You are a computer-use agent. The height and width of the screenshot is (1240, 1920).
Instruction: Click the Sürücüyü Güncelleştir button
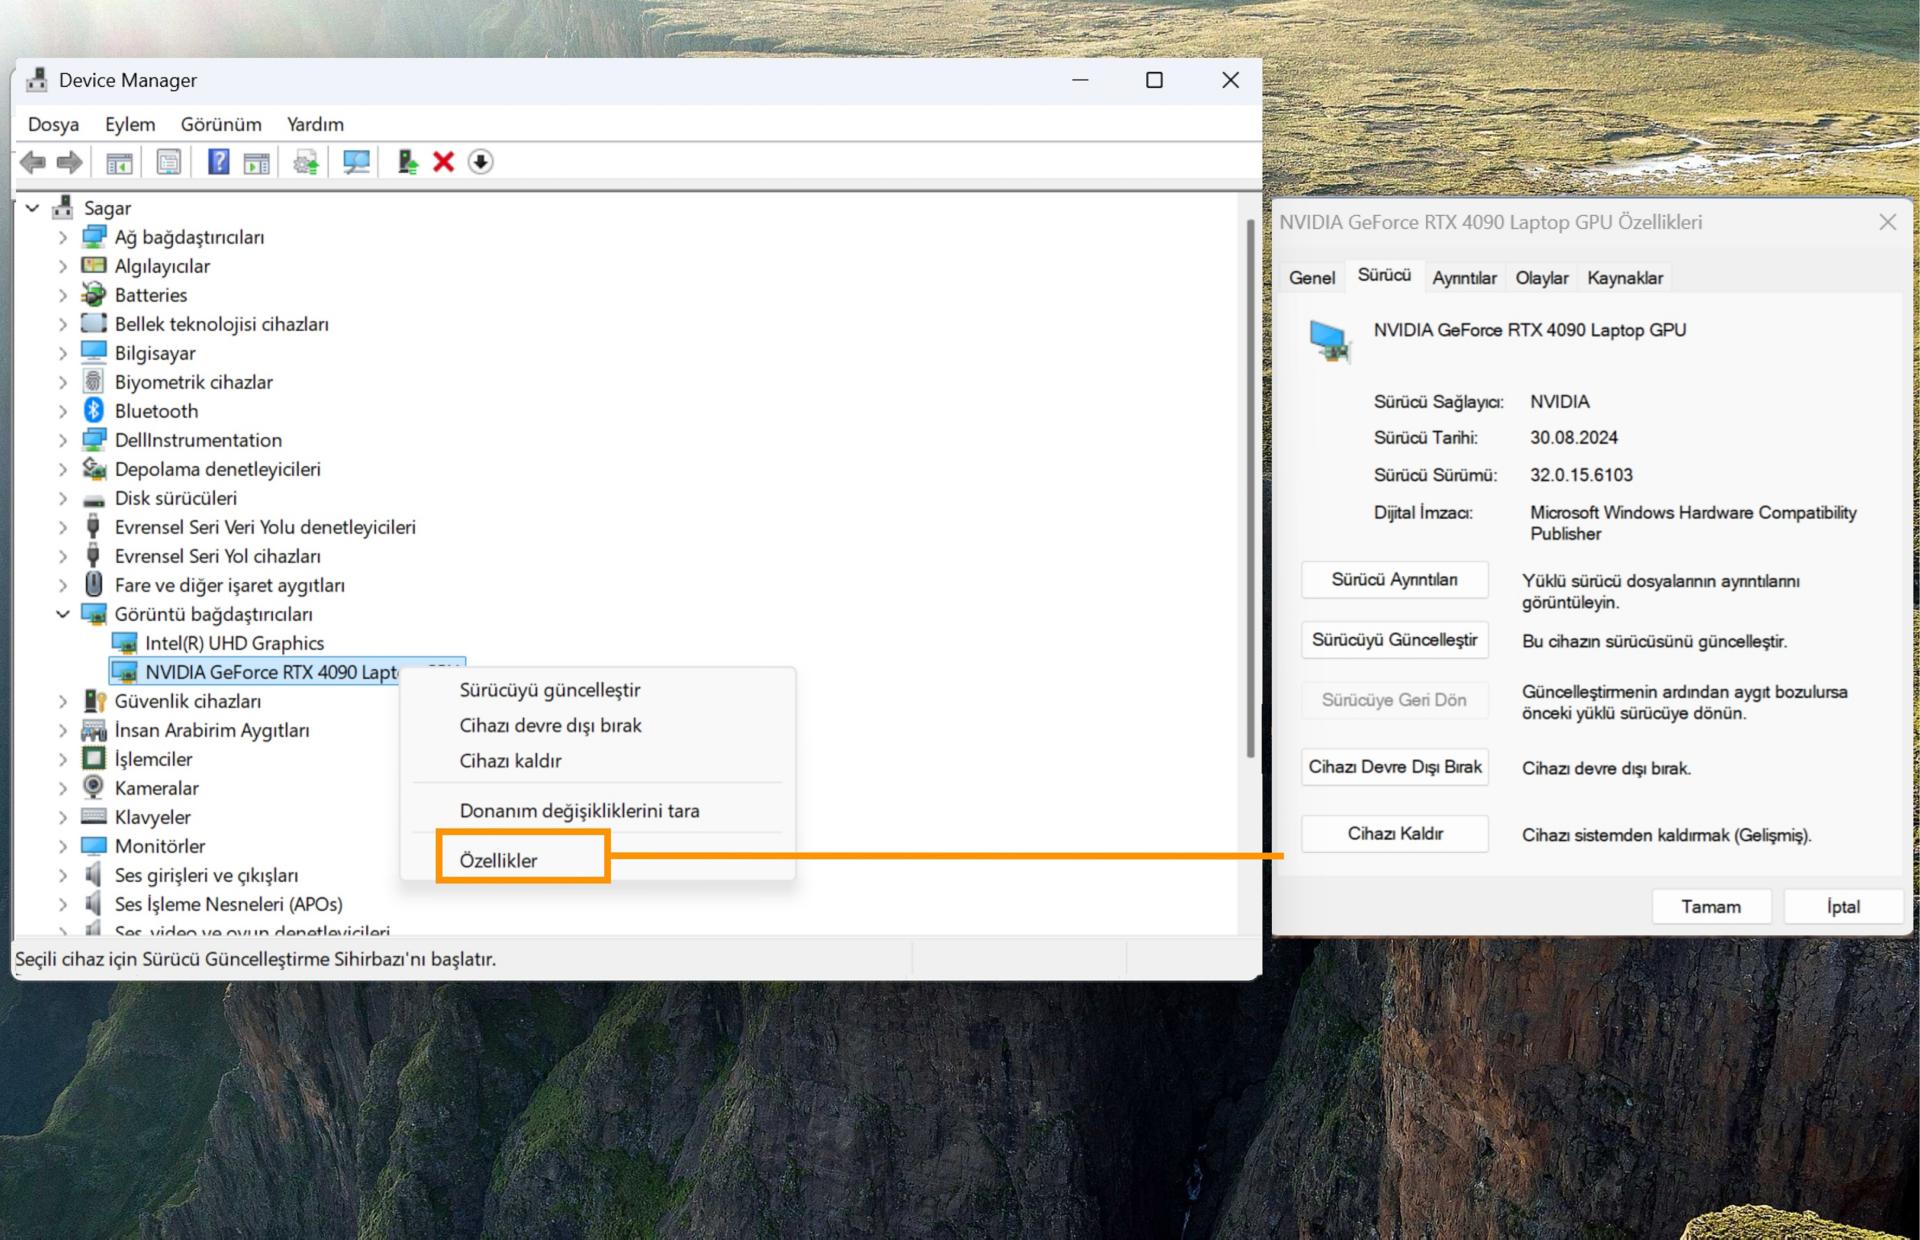[x=1394, y=640]
